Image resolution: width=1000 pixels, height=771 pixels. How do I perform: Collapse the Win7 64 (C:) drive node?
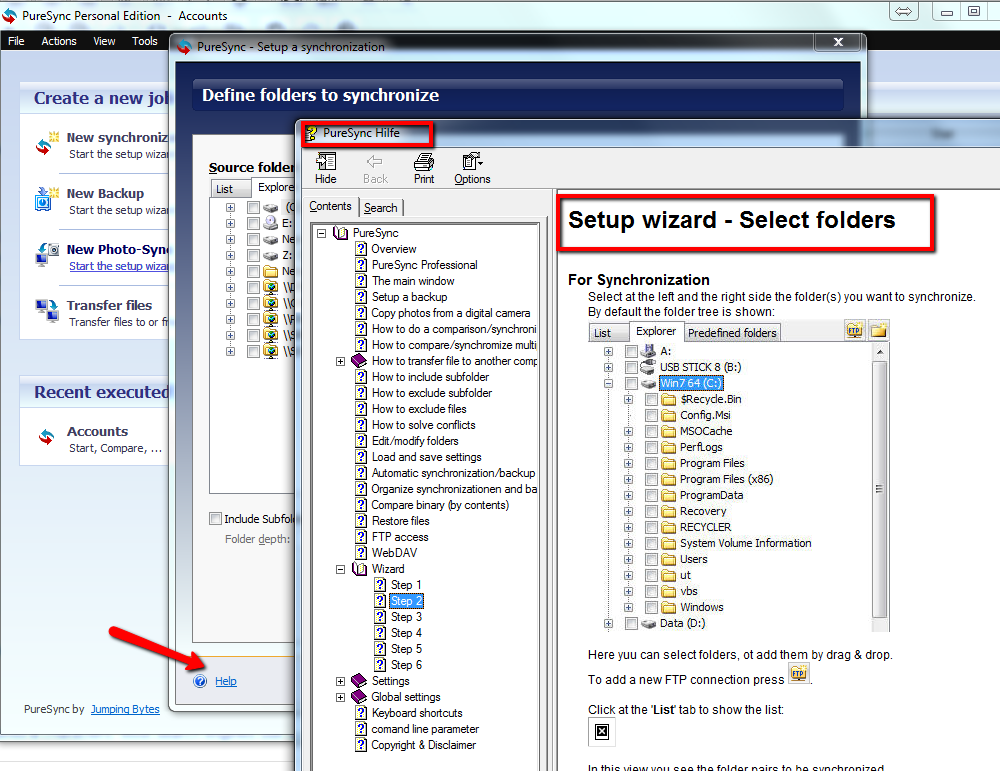608,383
